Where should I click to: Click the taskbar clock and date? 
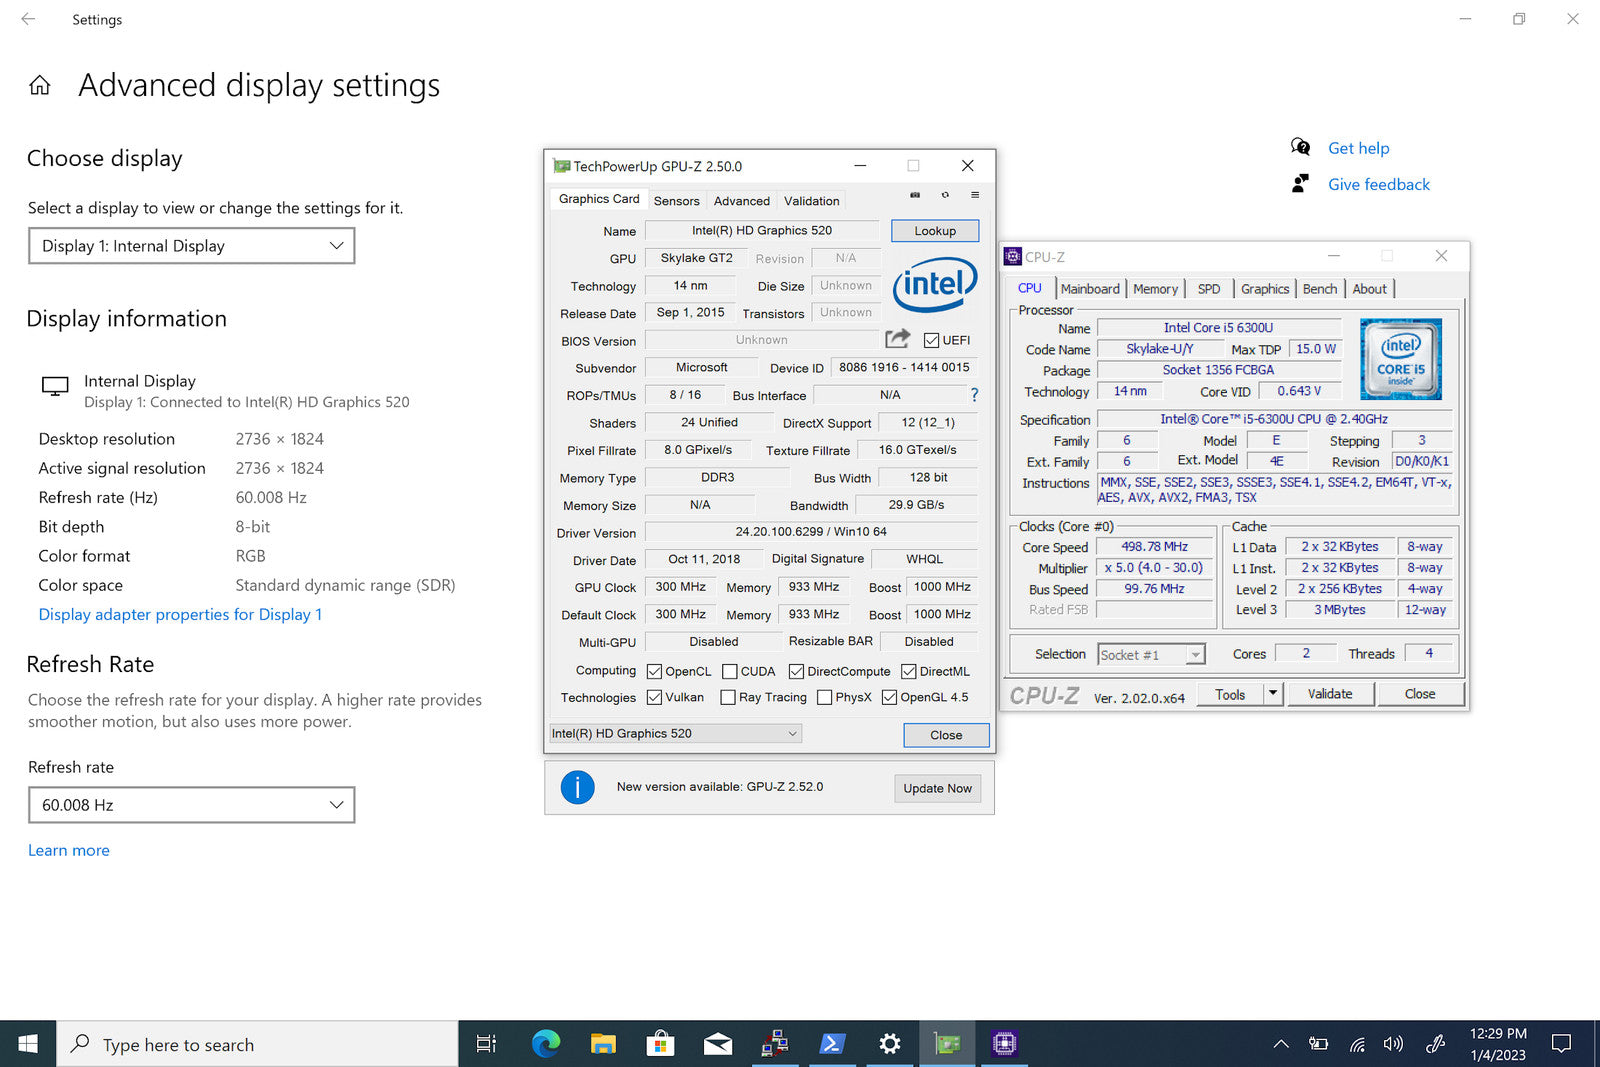(x=1498, y=1044)
